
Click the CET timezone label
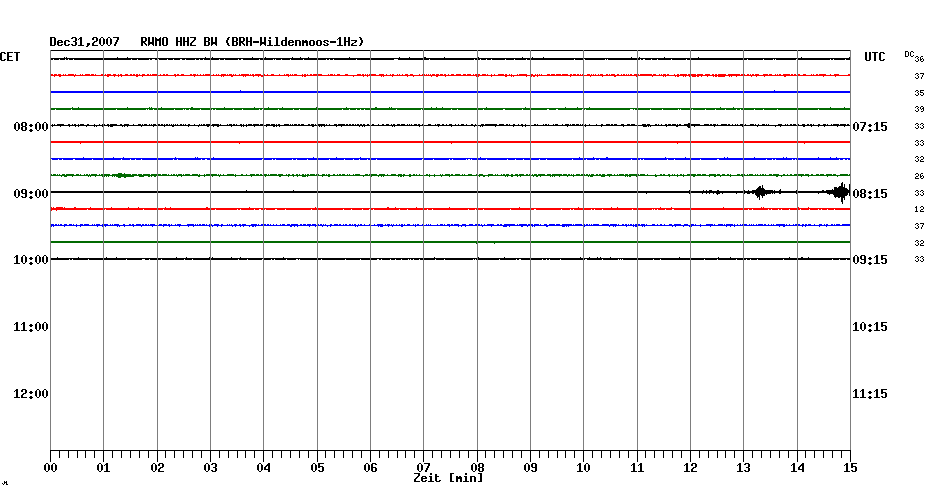coord(9,57)
